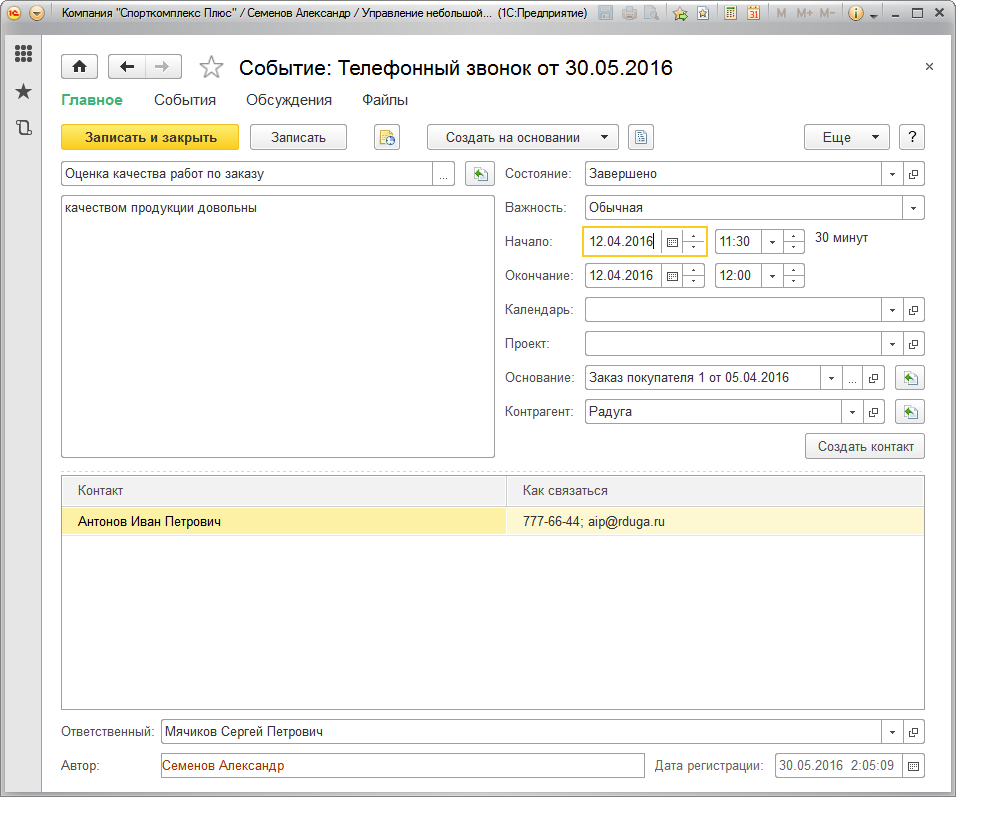Open calendar picker for Дата регистрации
988x829 pixels.
point(913,766)
